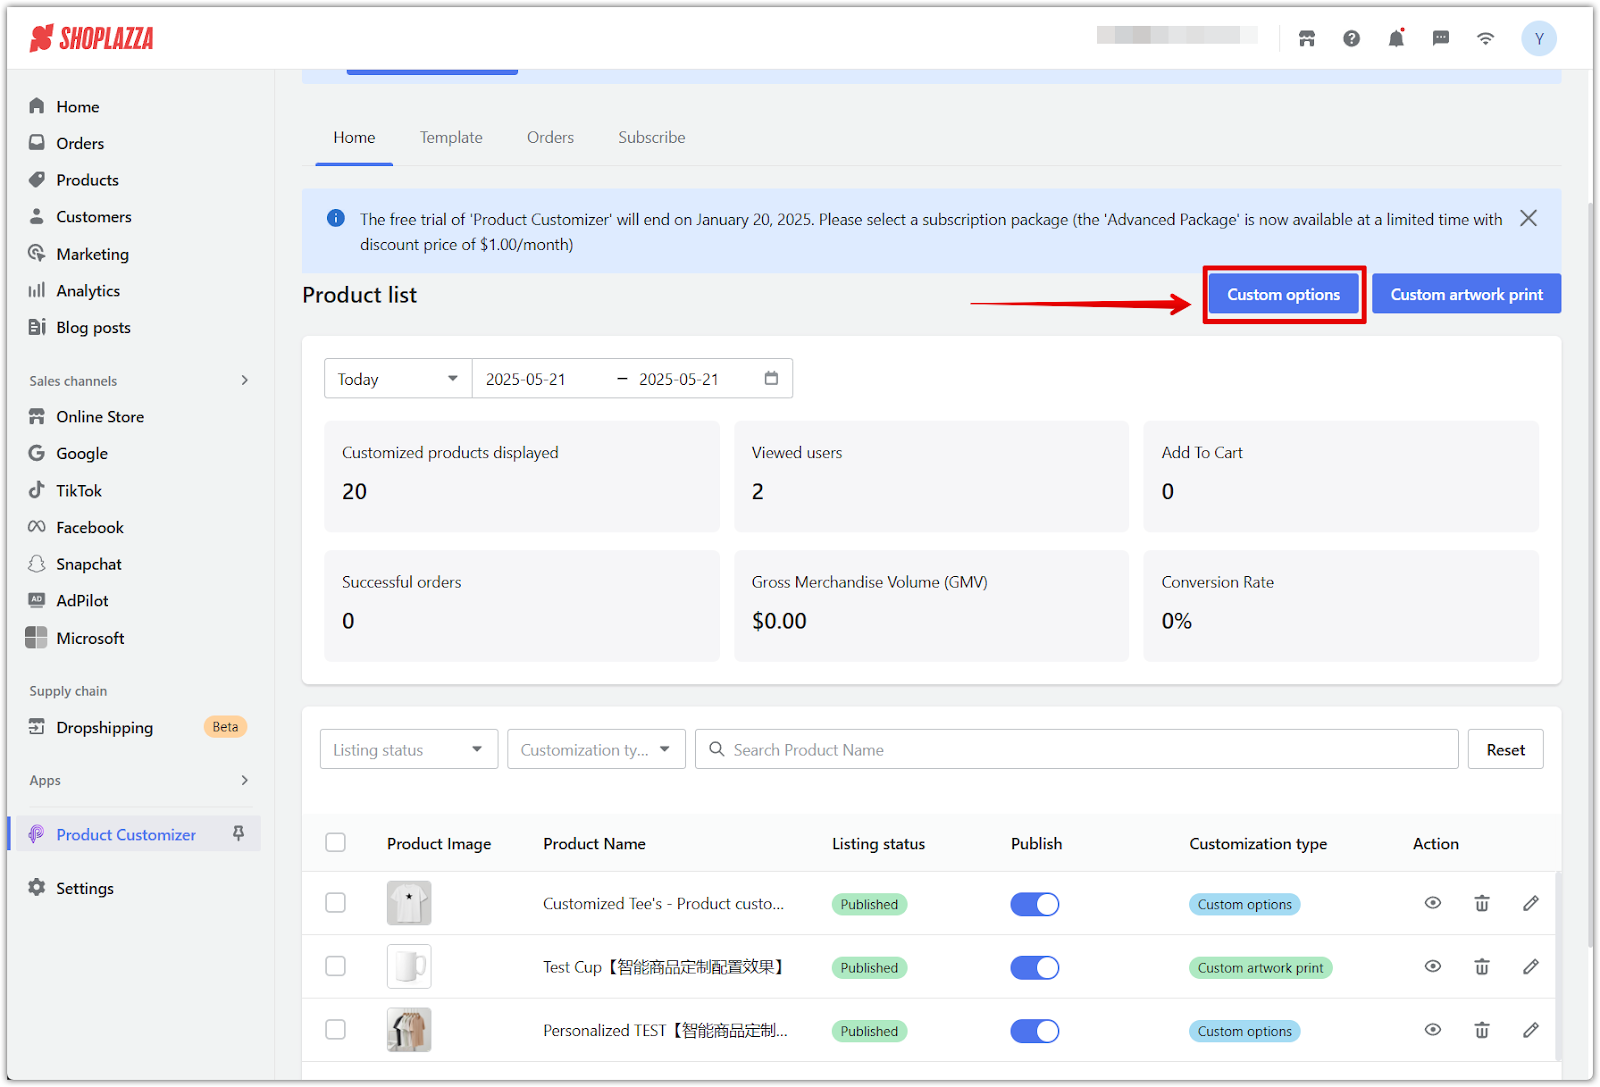1600x1087 pixels.
Task: Open Listing status filter dropdown
Action: 409,749
